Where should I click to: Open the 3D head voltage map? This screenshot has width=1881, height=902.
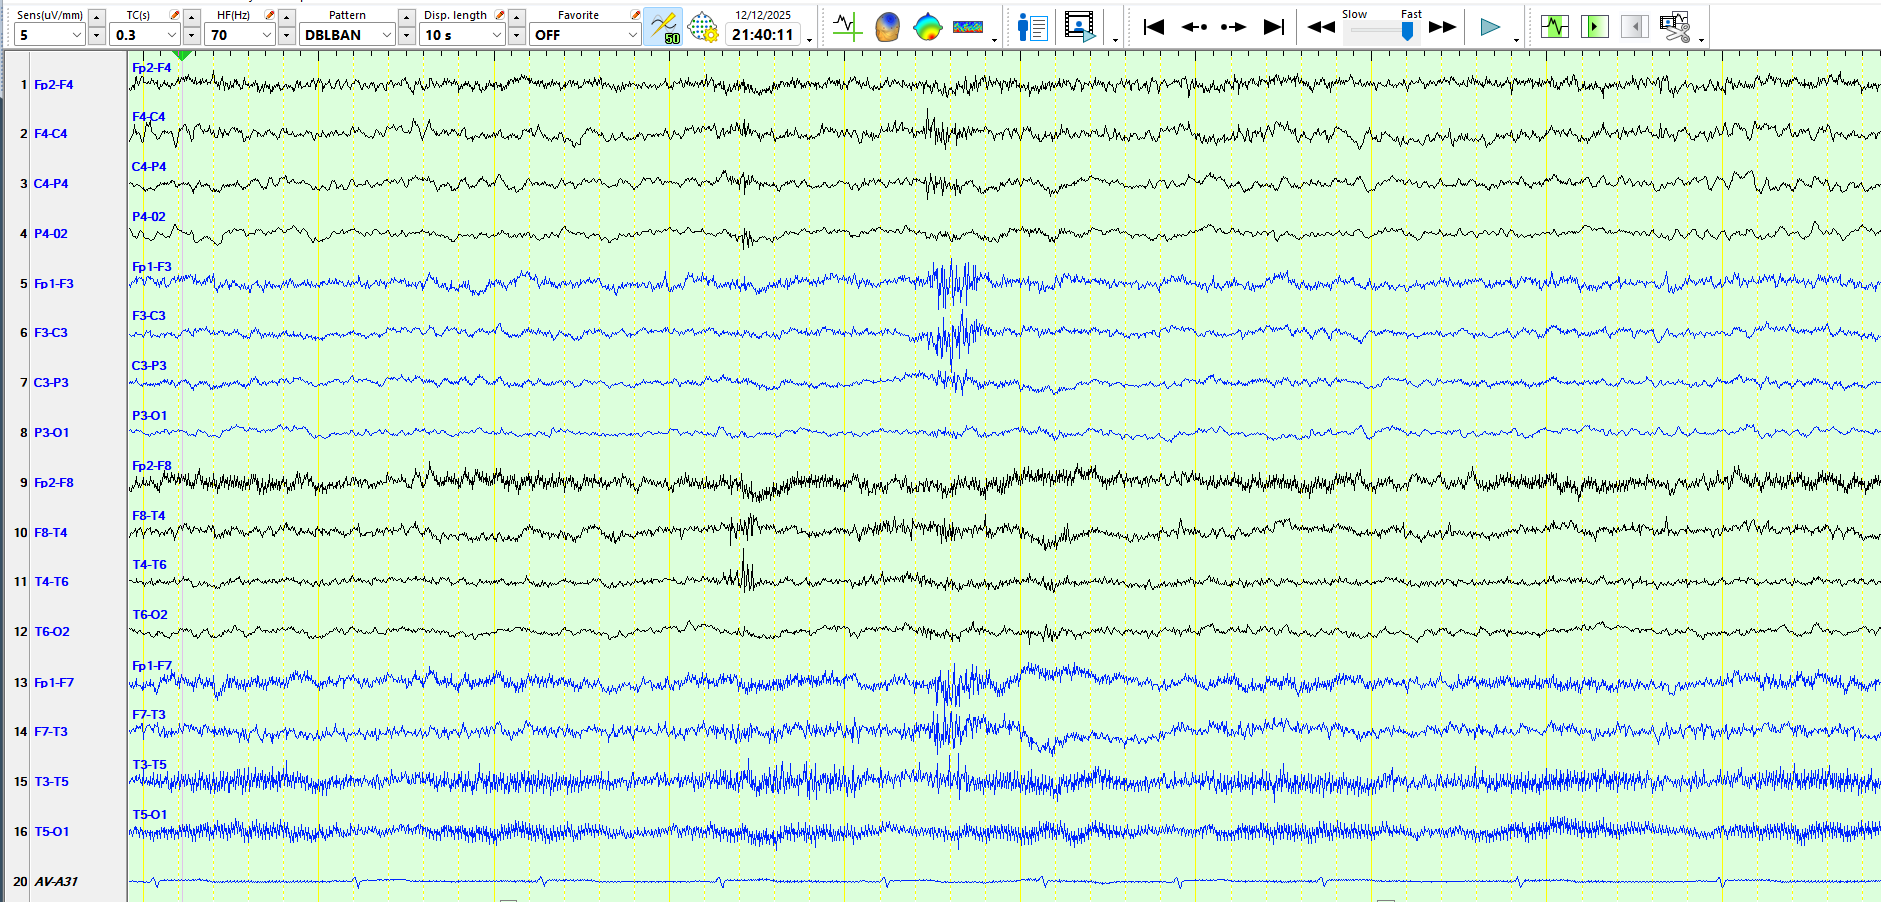[x=887, y=27]
